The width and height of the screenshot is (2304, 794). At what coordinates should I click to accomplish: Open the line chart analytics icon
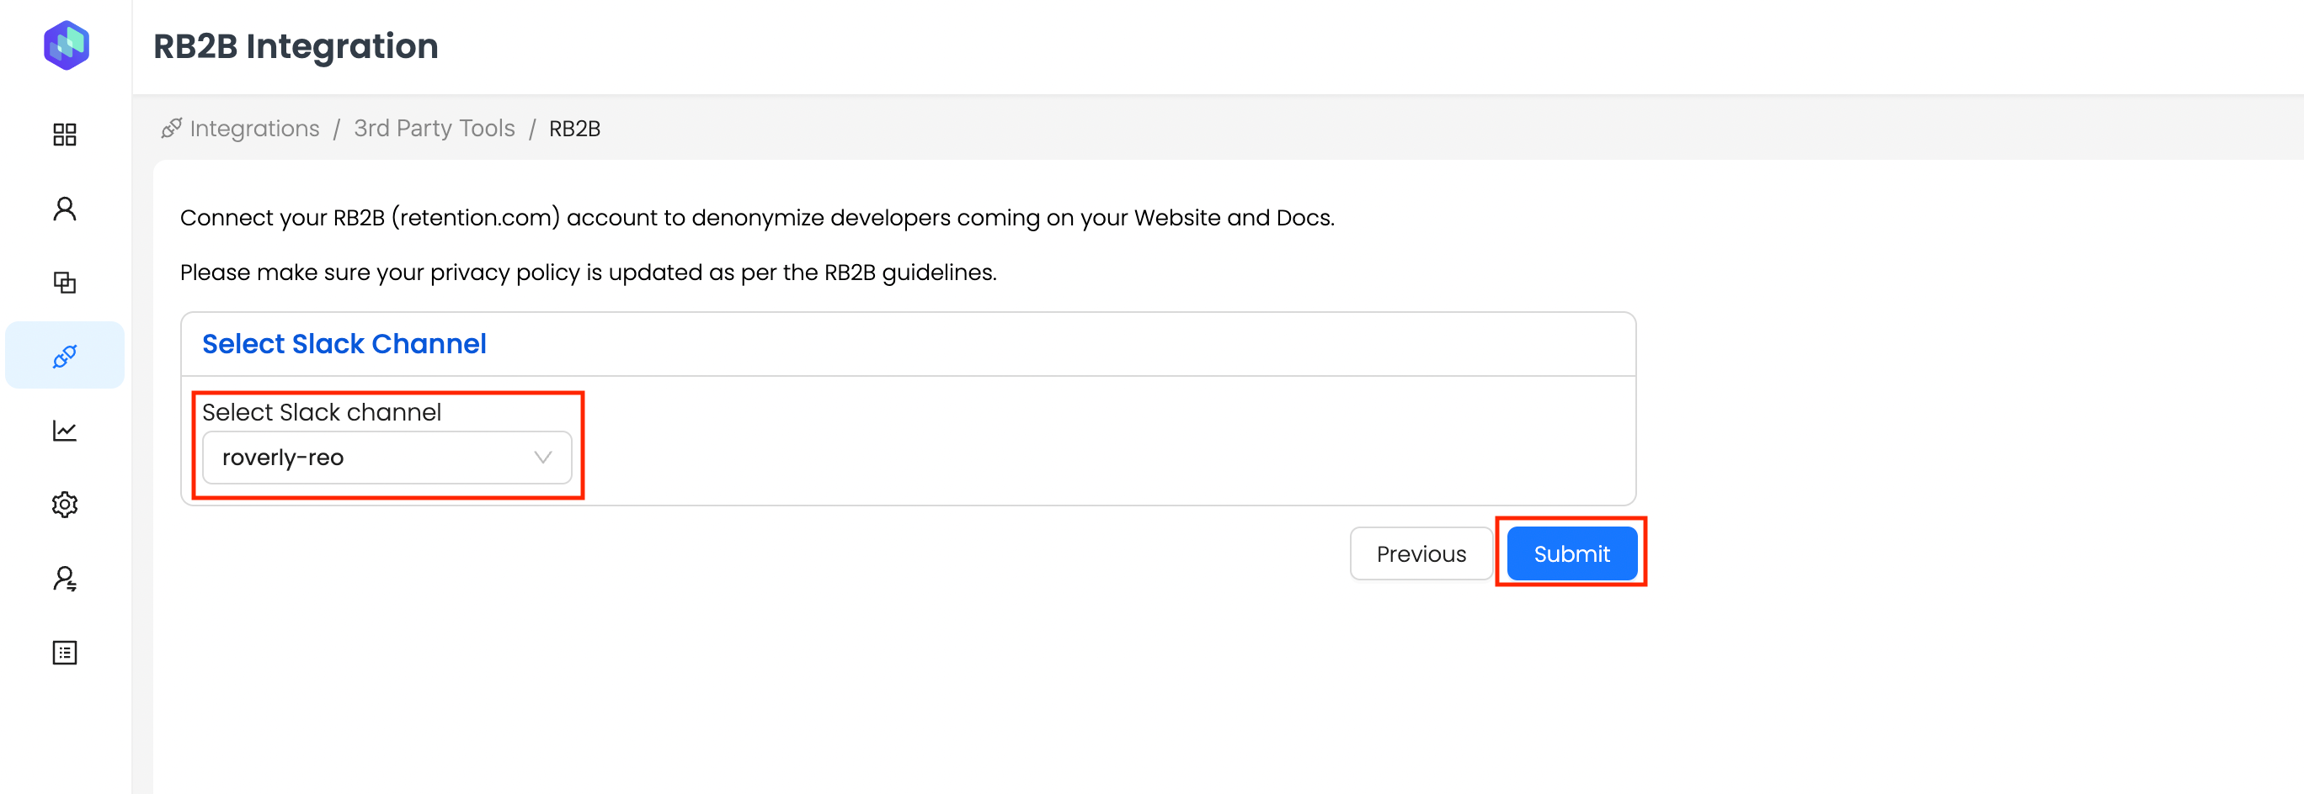pyautogui.click(x=65, y=431)
